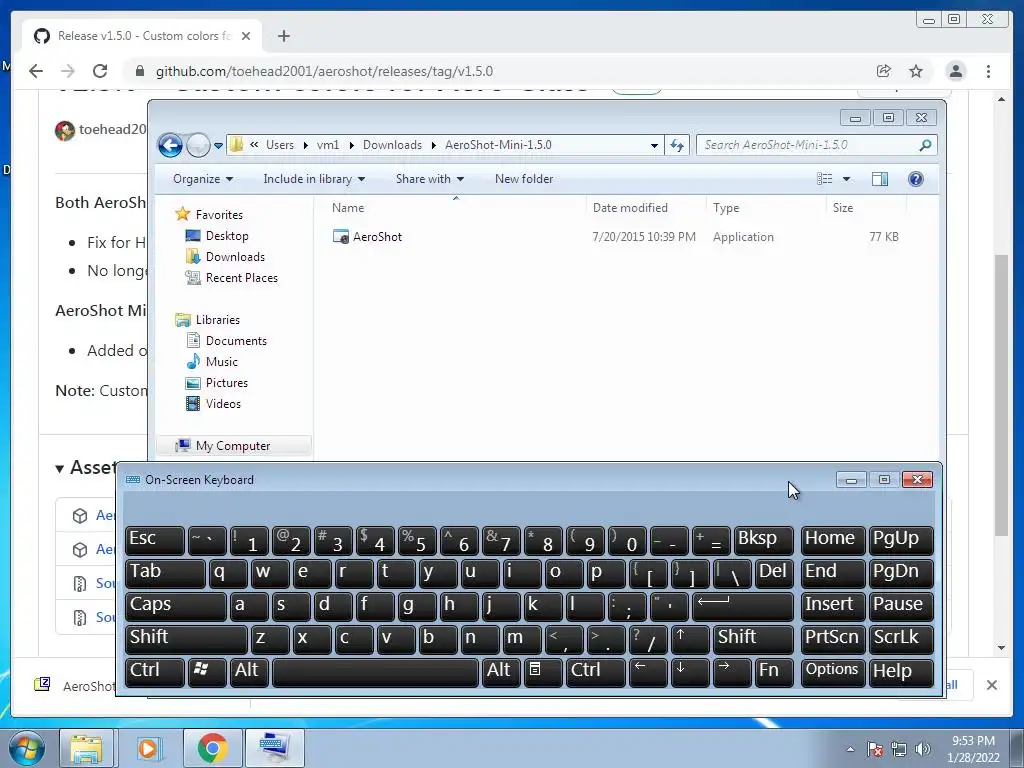The width and height of the screenshot is (1024, 768).
Task: Reload the GitHub release page
Action: click(x=100, y=71)
